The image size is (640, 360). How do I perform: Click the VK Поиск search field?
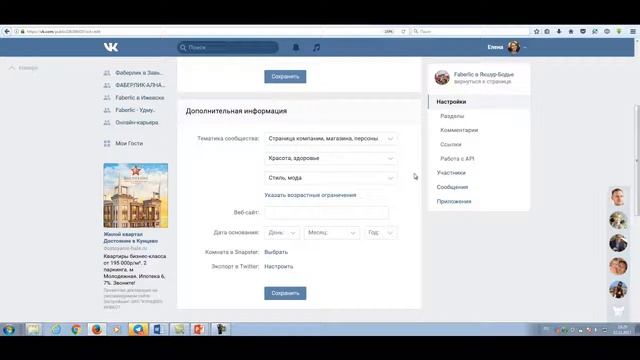[x=228, y=47]
